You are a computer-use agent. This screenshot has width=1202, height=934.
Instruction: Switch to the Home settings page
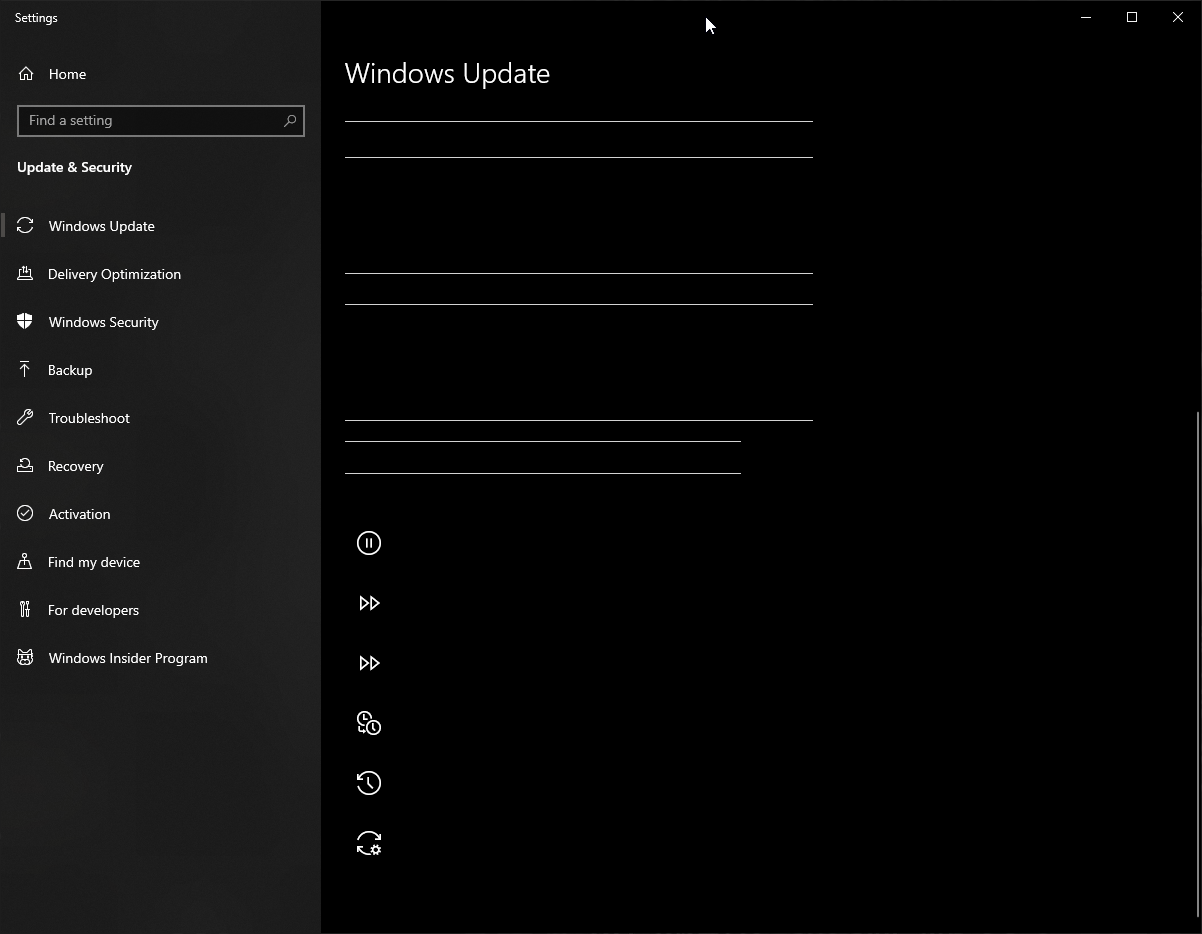pos(67,74)
